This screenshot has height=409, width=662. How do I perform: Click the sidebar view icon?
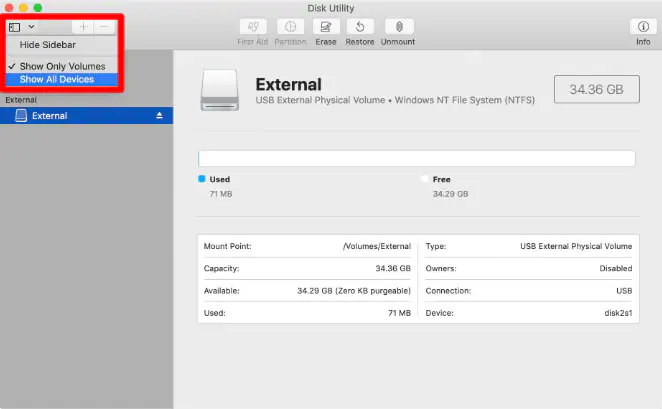[15, 27]
